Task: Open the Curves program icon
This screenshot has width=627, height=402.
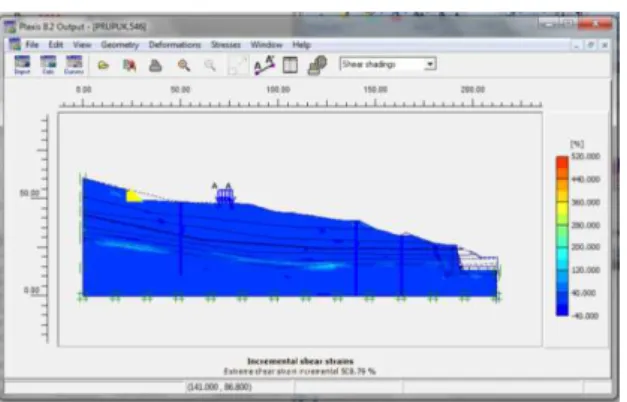Action: [74, 65]
